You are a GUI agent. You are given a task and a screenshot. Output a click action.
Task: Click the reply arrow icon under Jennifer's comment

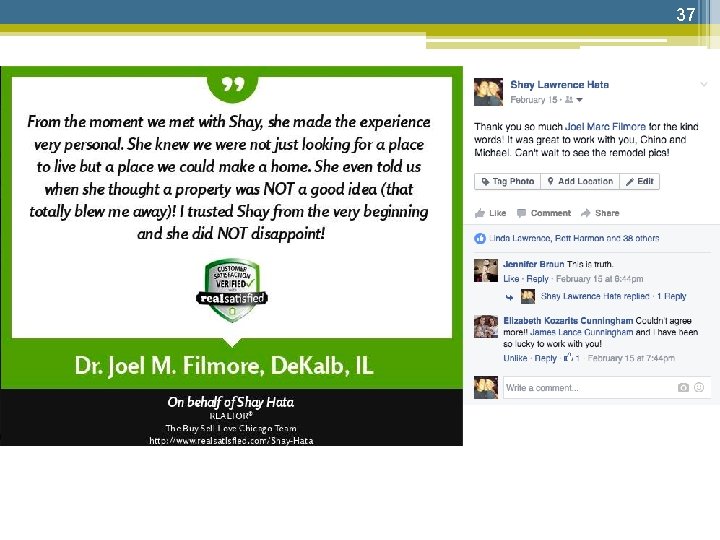tap(509, 297)
